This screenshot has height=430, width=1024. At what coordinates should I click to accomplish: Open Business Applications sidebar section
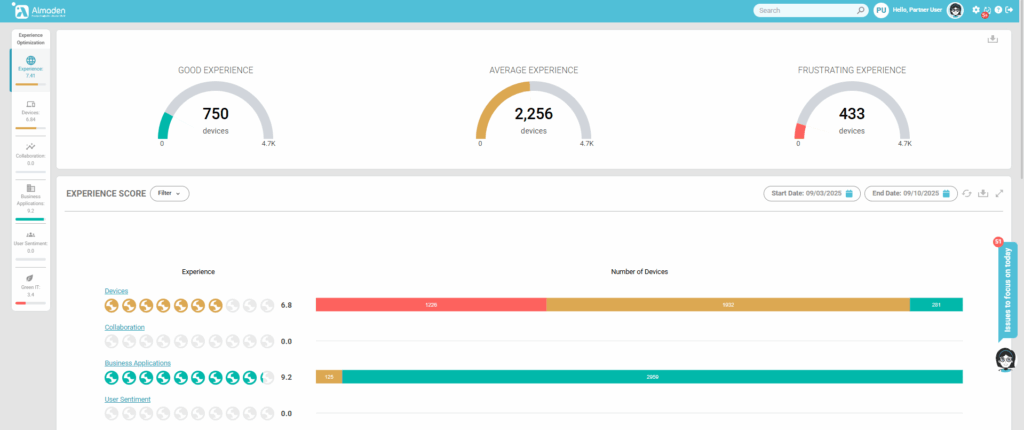tap(30, 198)
